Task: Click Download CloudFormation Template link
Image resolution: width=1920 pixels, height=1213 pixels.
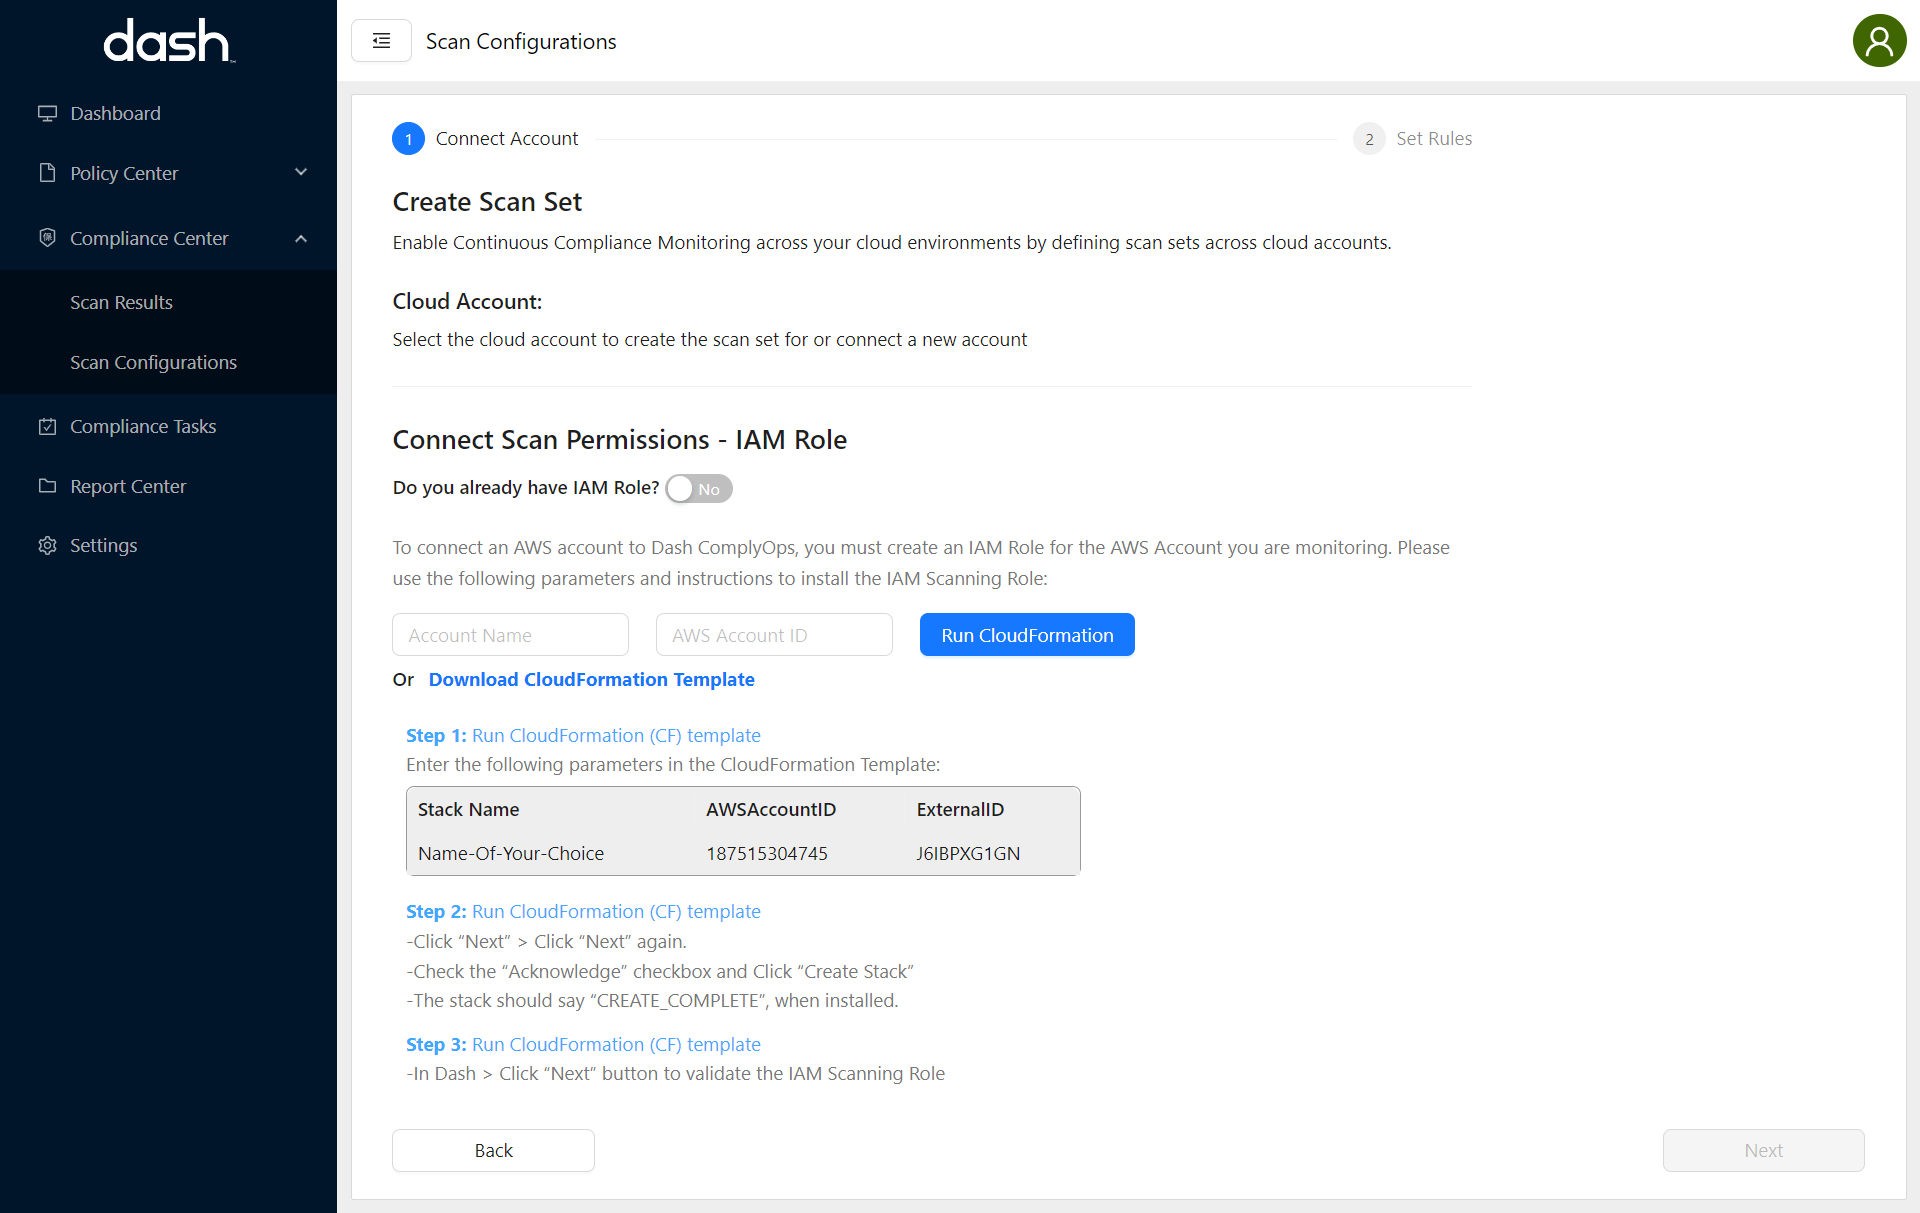Action: (591, 679)
